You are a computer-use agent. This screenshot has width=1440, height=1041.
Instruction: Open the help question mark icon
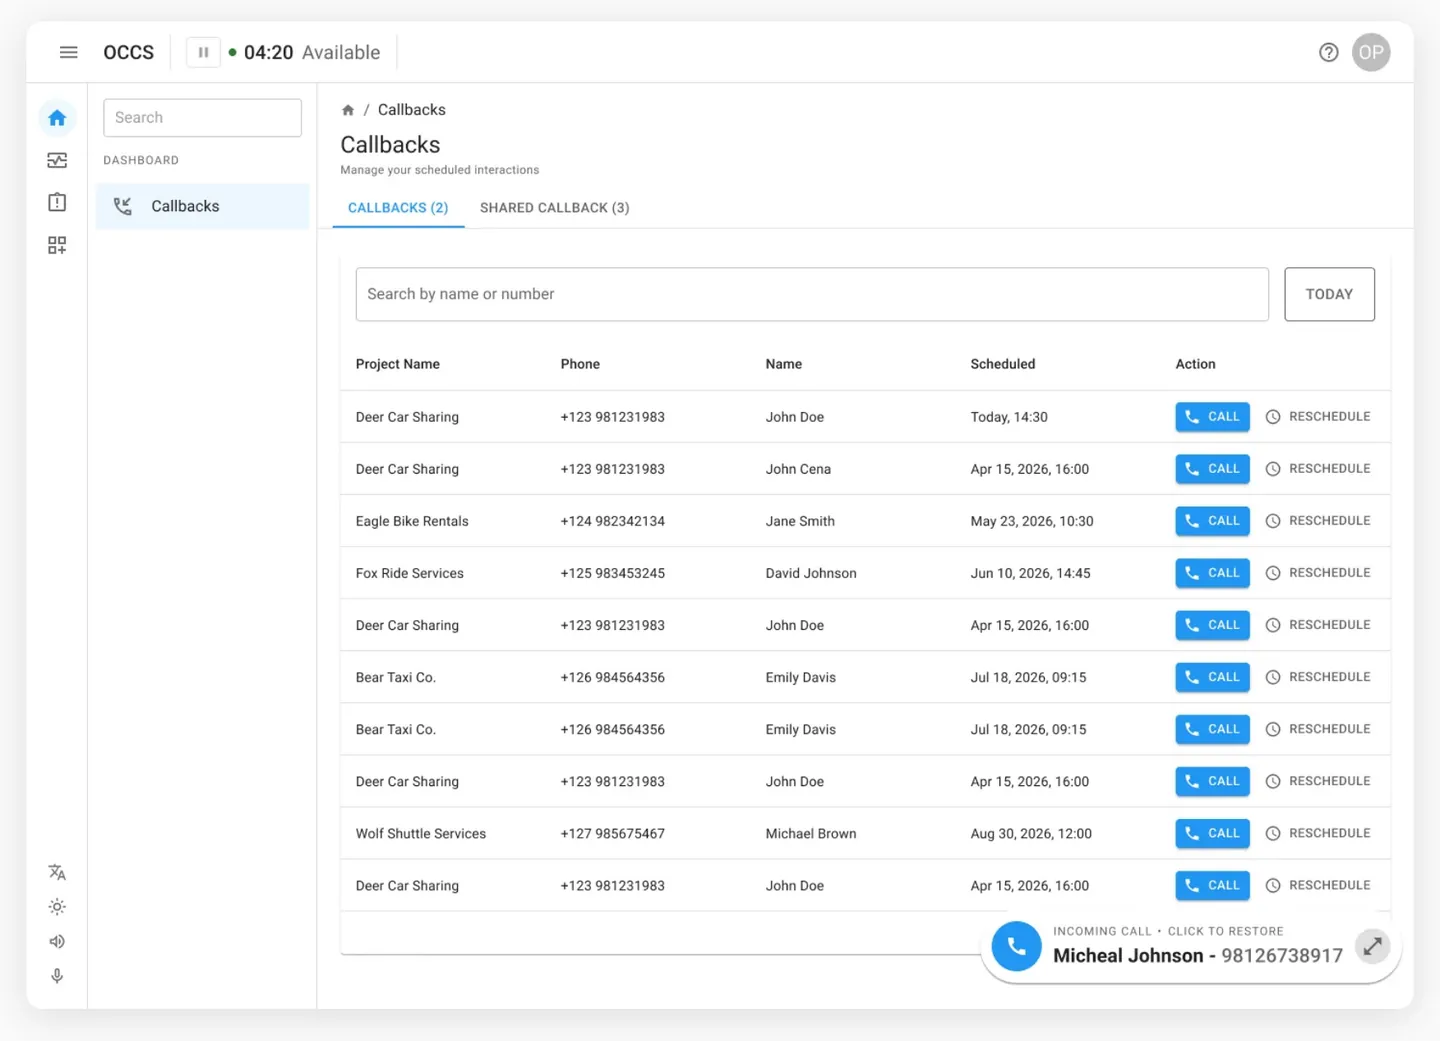1328,52
